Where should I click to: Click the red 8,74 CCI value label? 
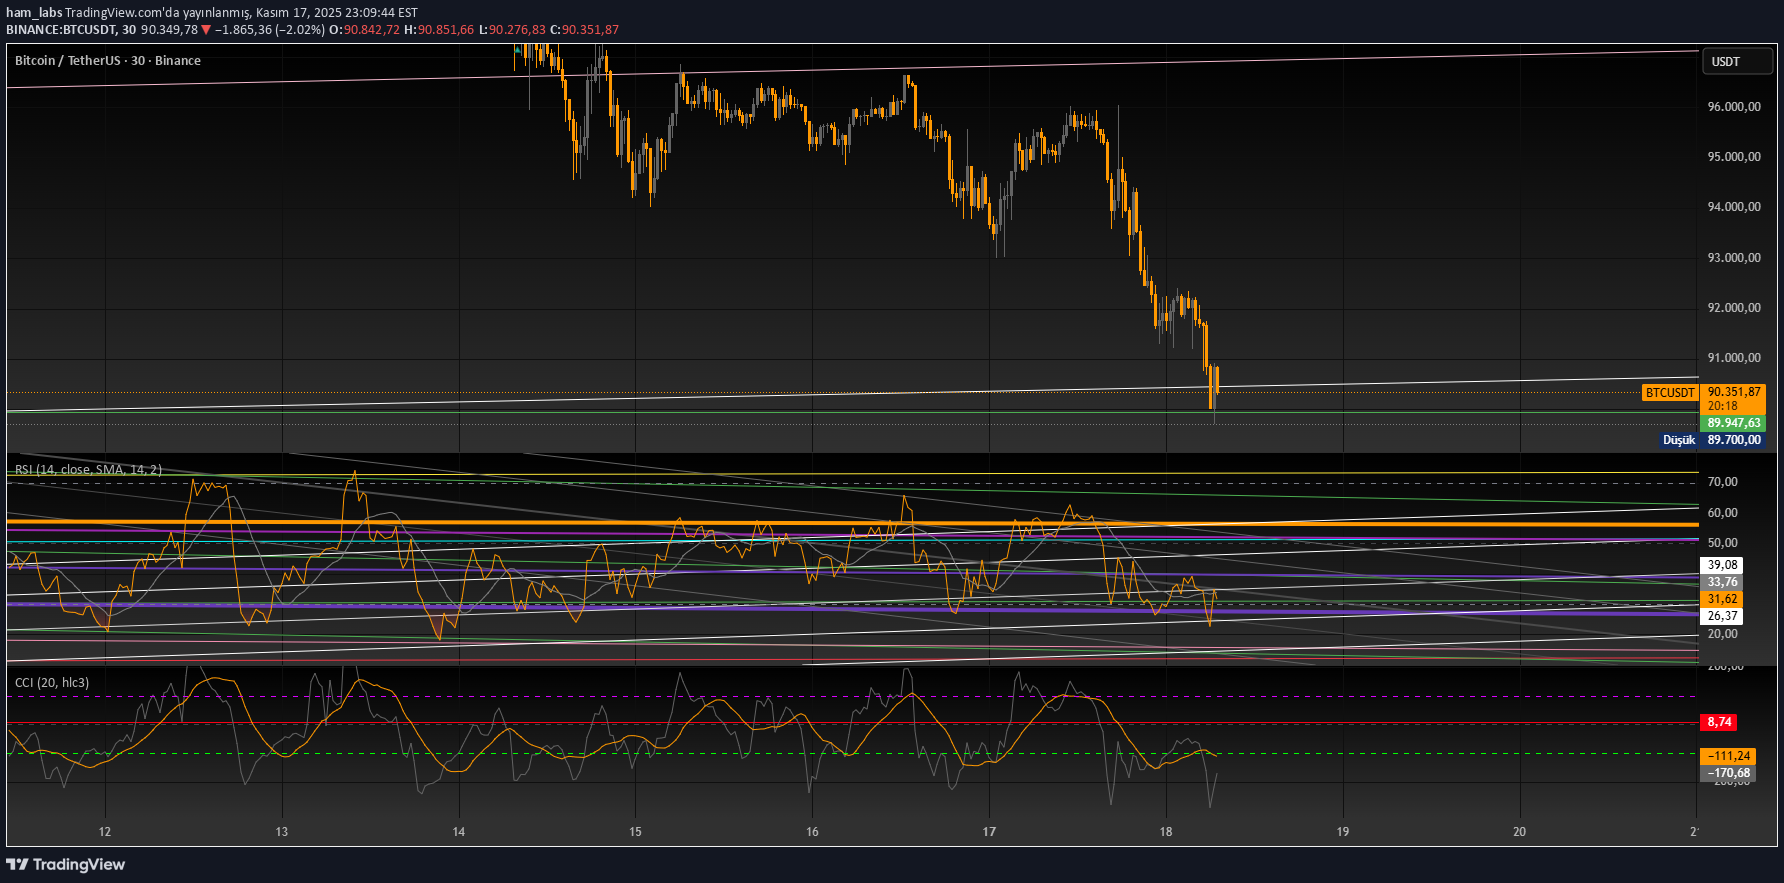click(1719, 722)
